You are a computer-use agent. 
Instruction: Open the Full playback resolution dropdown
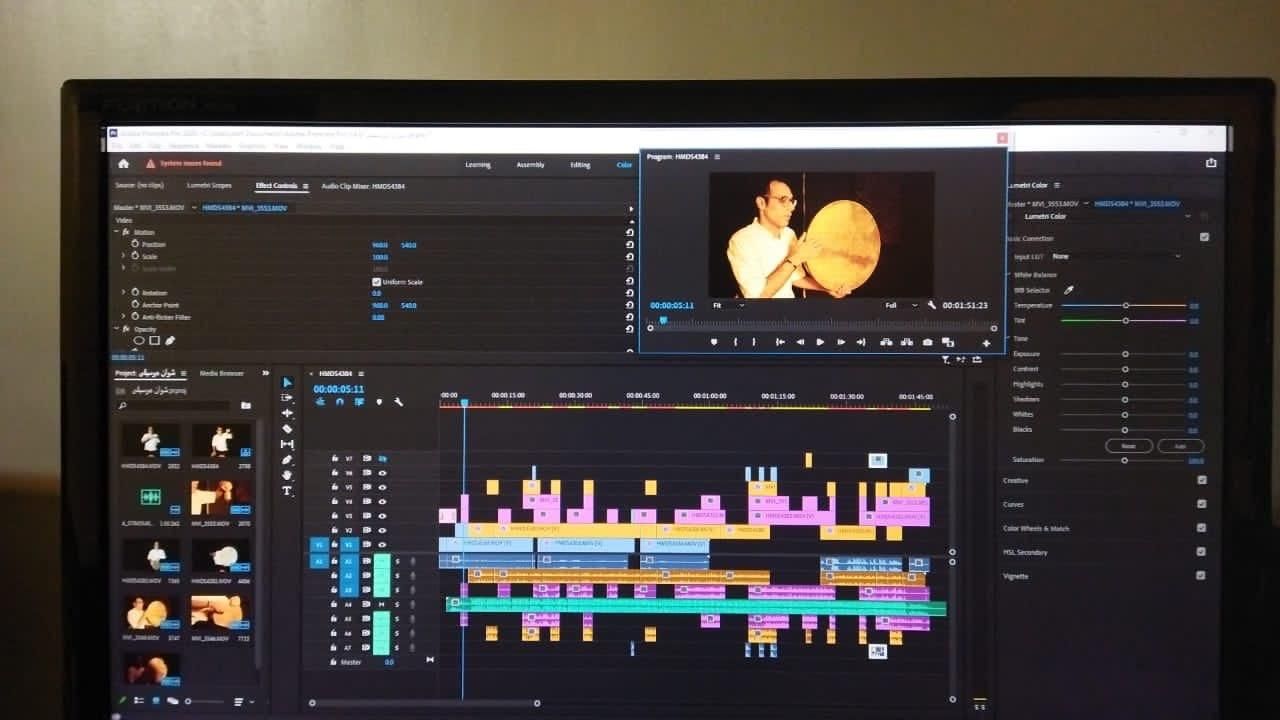click(x=901, y=305)
